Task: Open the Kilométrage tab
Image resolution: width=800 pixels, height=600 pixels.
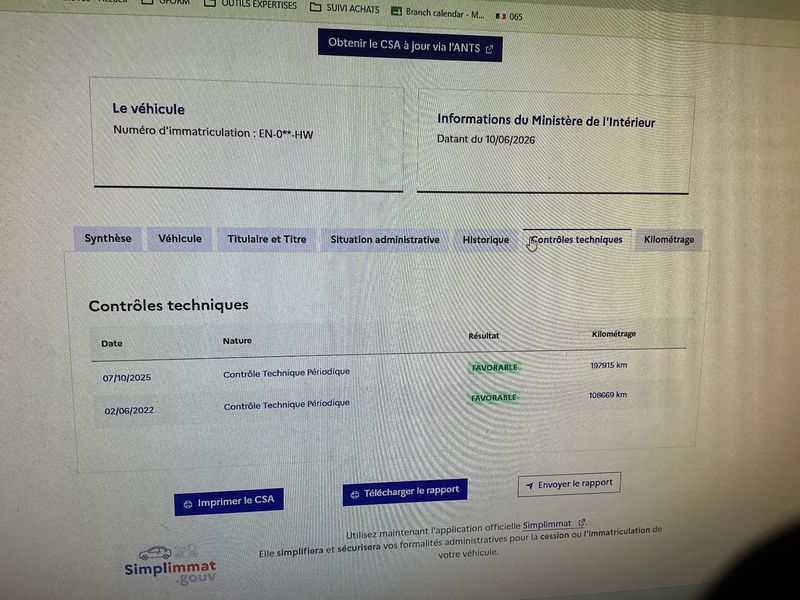Action: point(669,239)
